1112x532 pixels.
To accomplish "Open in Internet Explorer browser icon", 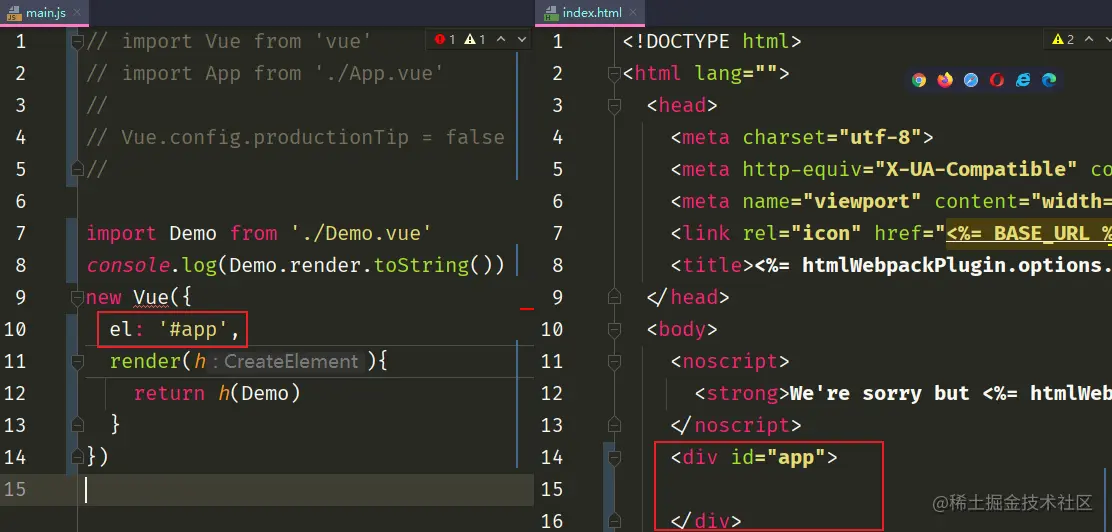I will (1023, 80).
